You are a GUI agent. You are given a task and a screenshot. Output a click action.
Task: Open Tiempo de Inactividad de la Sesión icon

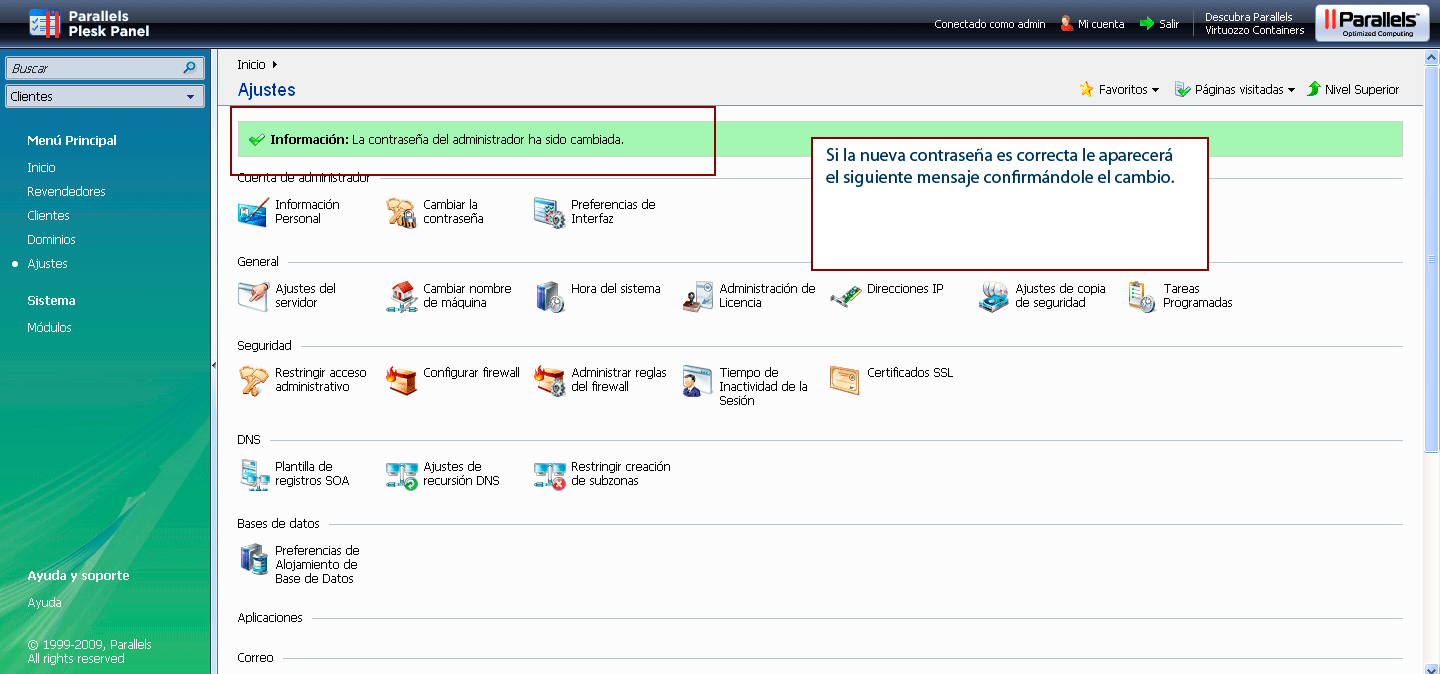coord(698,380)
